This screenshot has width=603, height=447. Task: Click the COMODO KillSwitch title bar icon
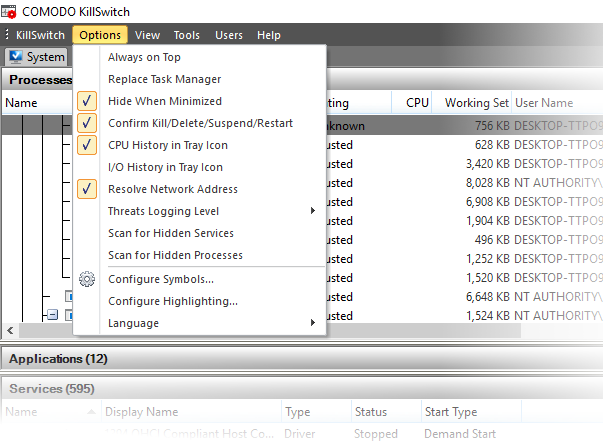pos(9,12)
